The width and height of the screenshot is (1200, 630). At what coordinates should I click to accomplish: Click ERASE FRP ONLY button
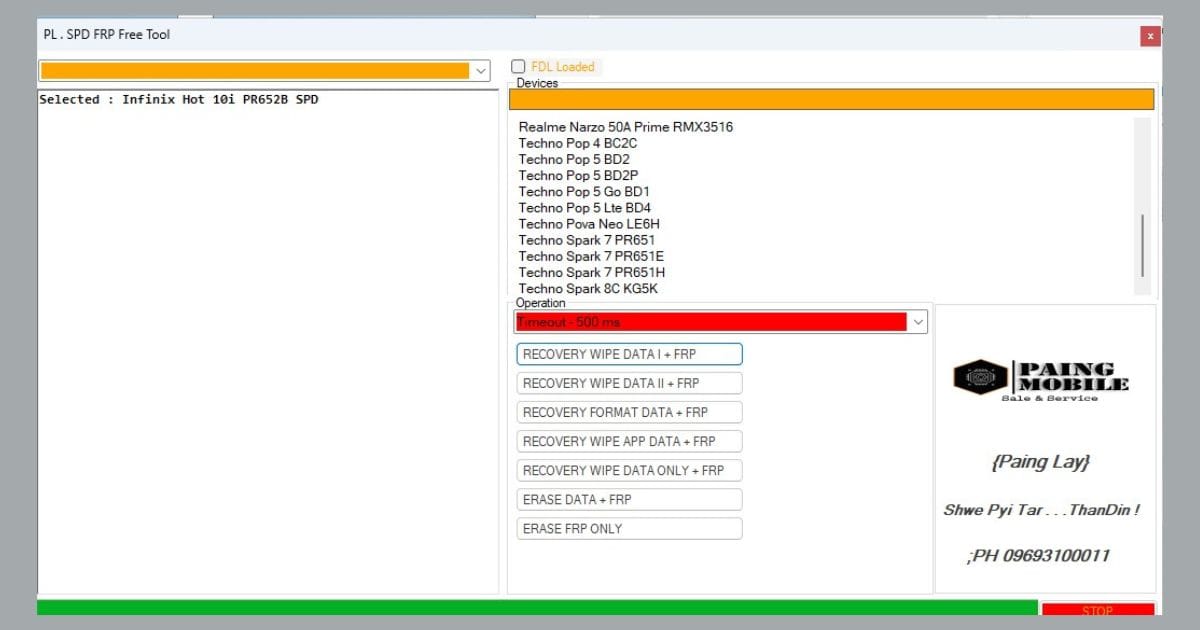[629, 528]
